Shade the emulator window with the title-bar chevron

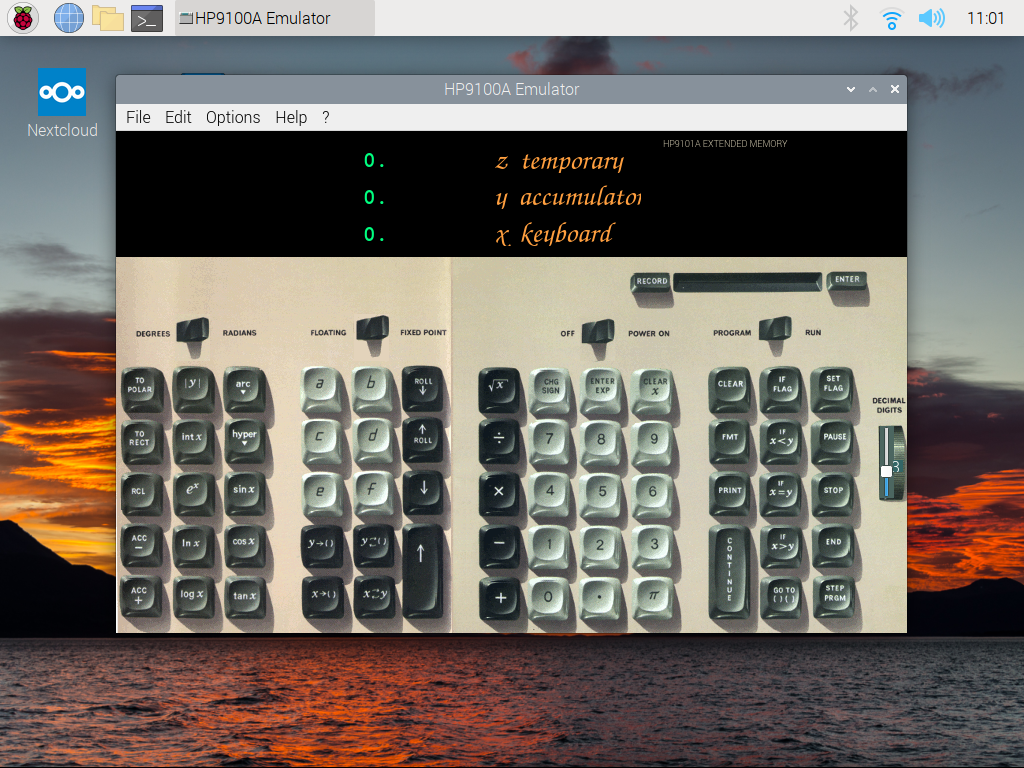click(850, 89)
